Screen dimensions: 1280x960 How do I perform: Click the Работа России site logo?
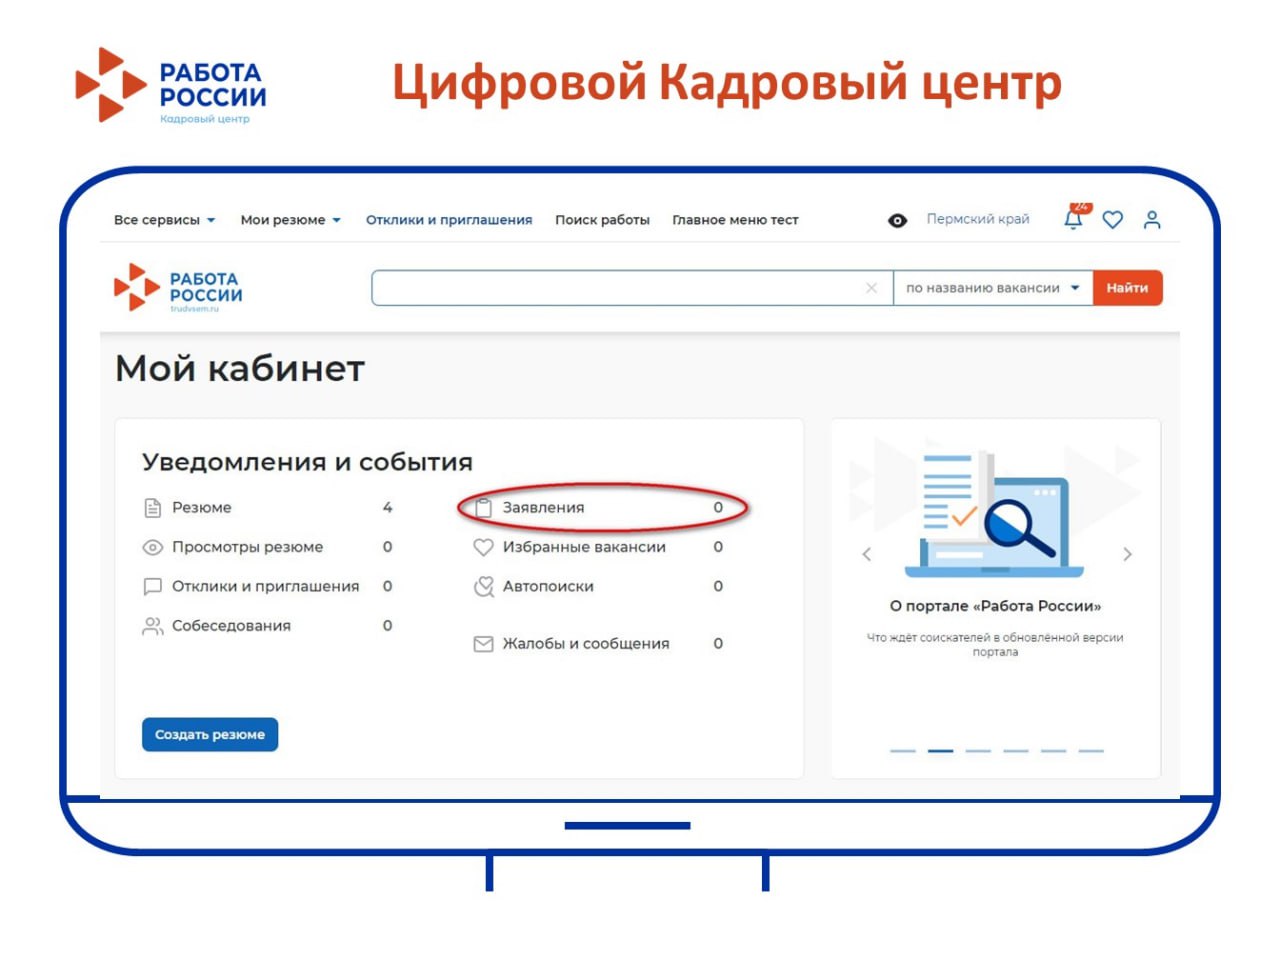(178, 288)
